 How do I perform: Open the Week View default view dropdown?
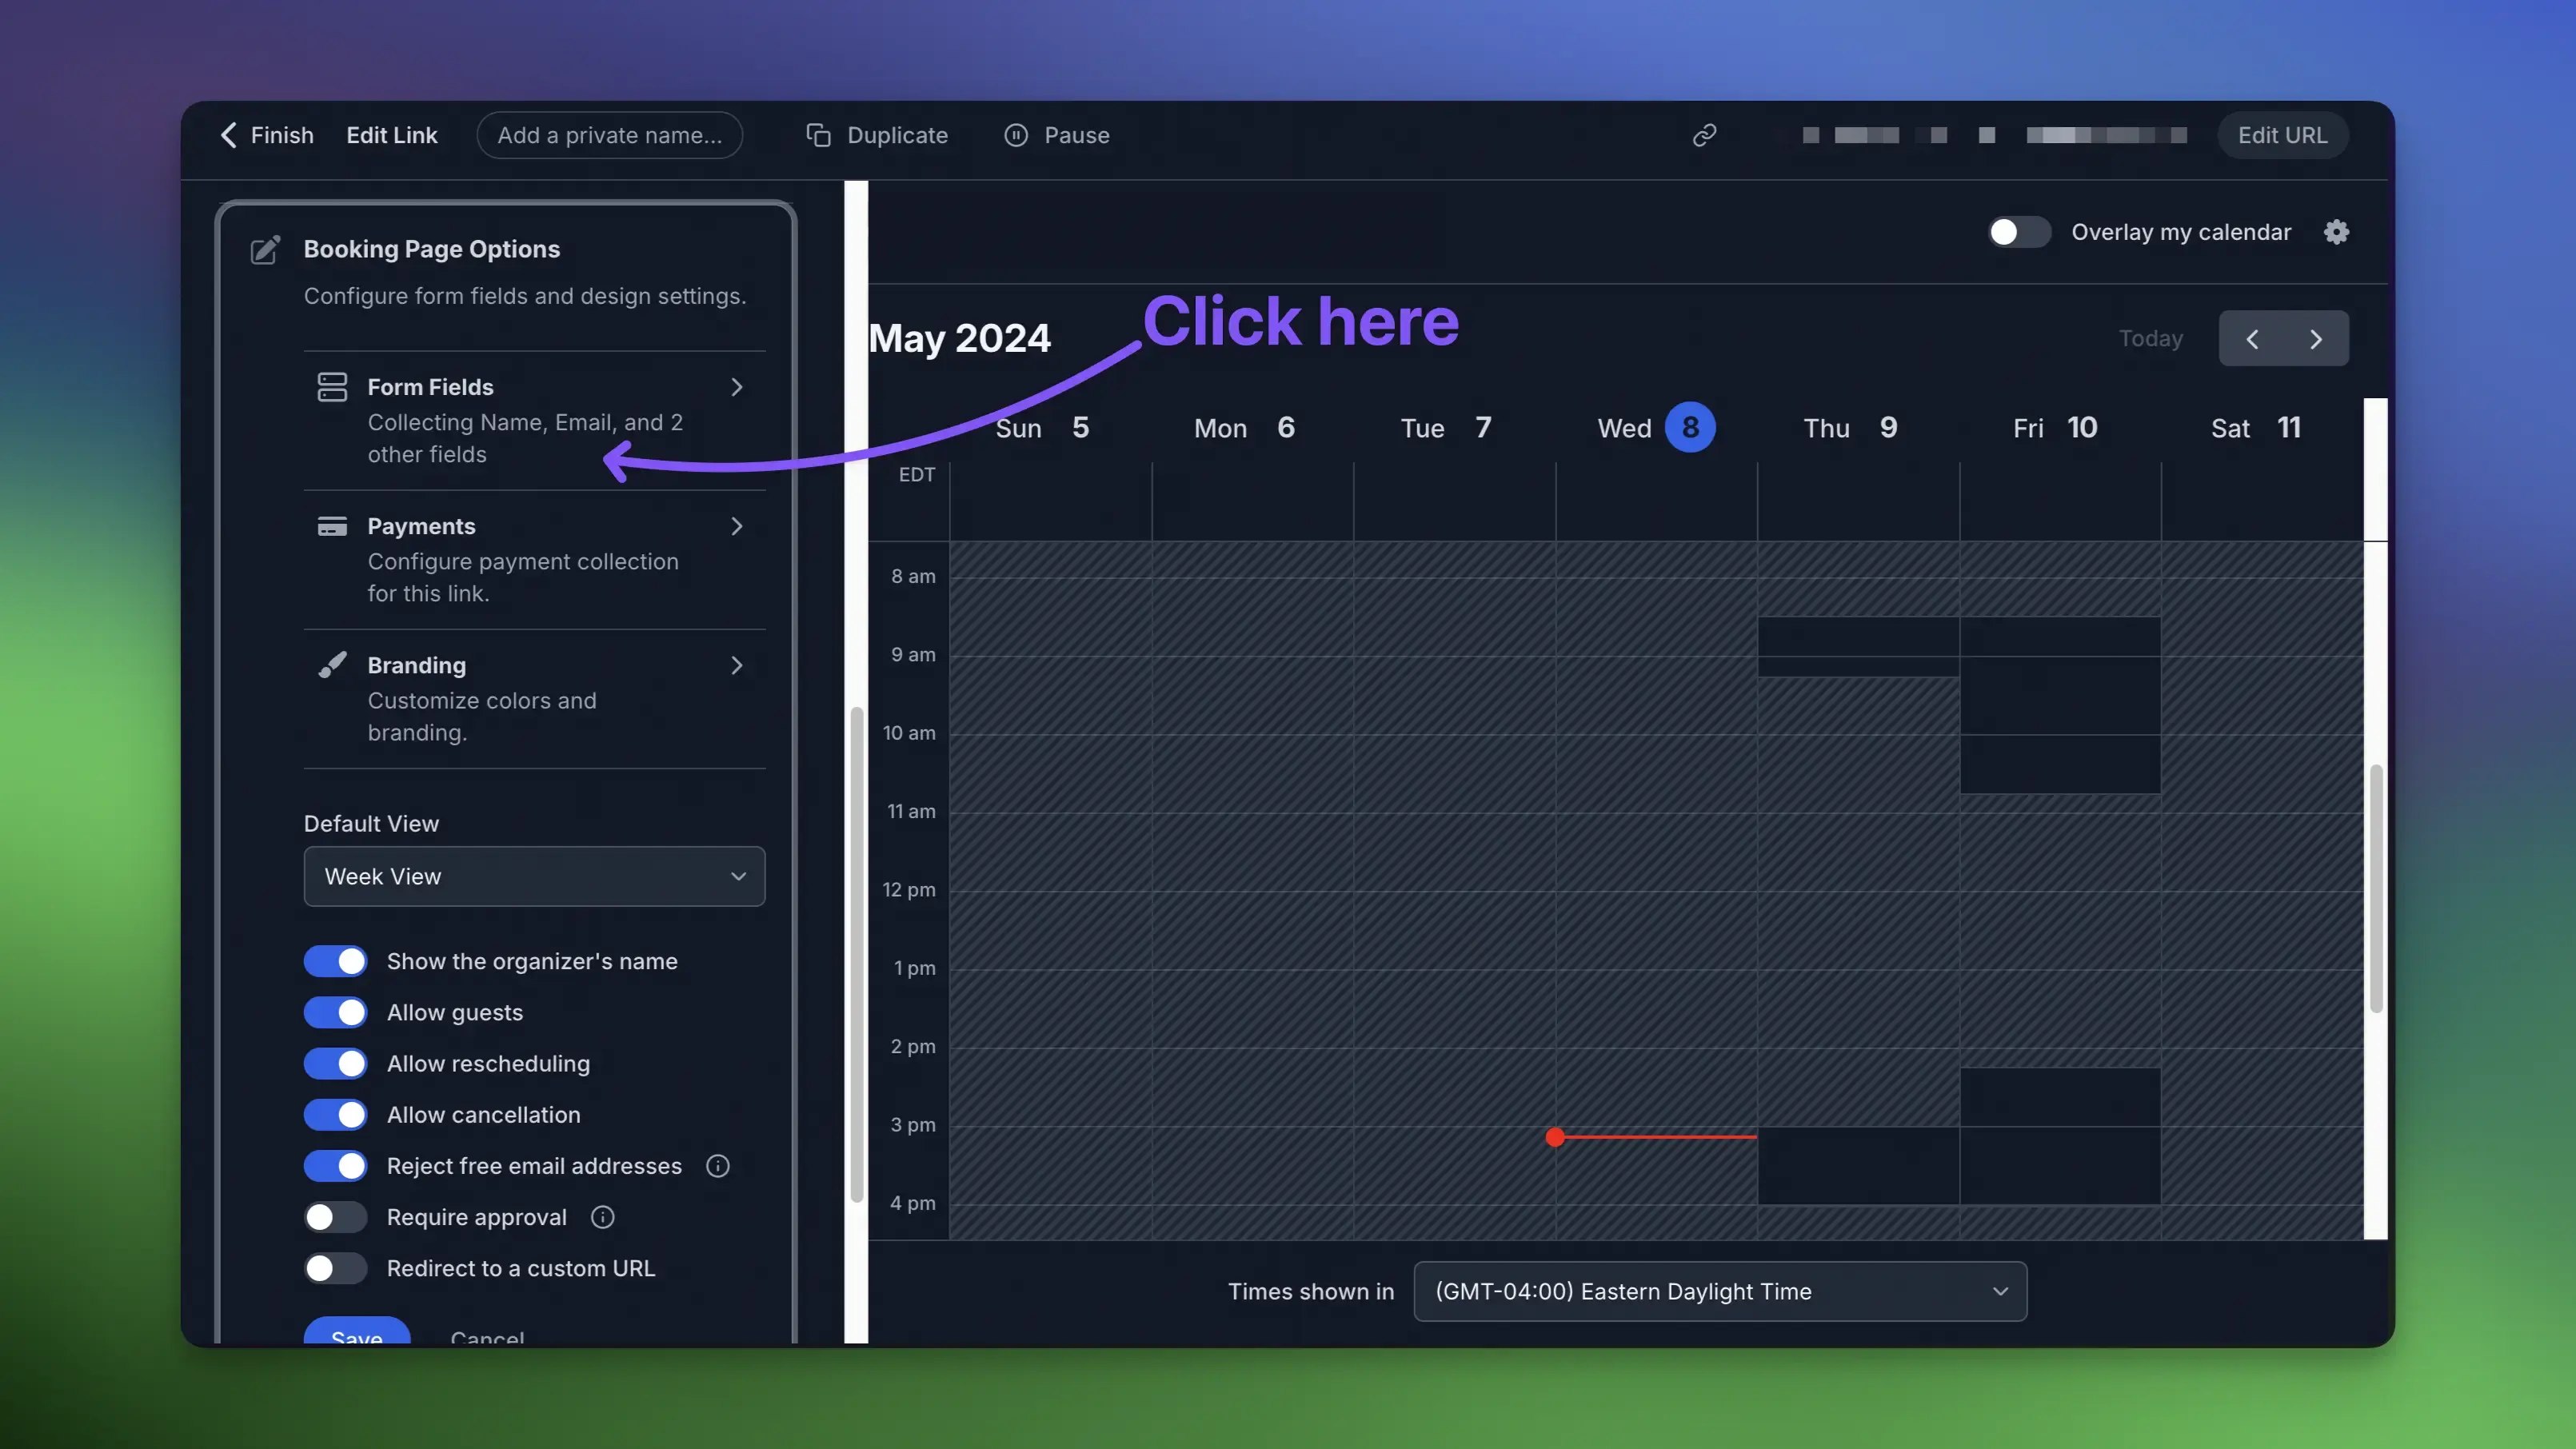click(534, 876)
